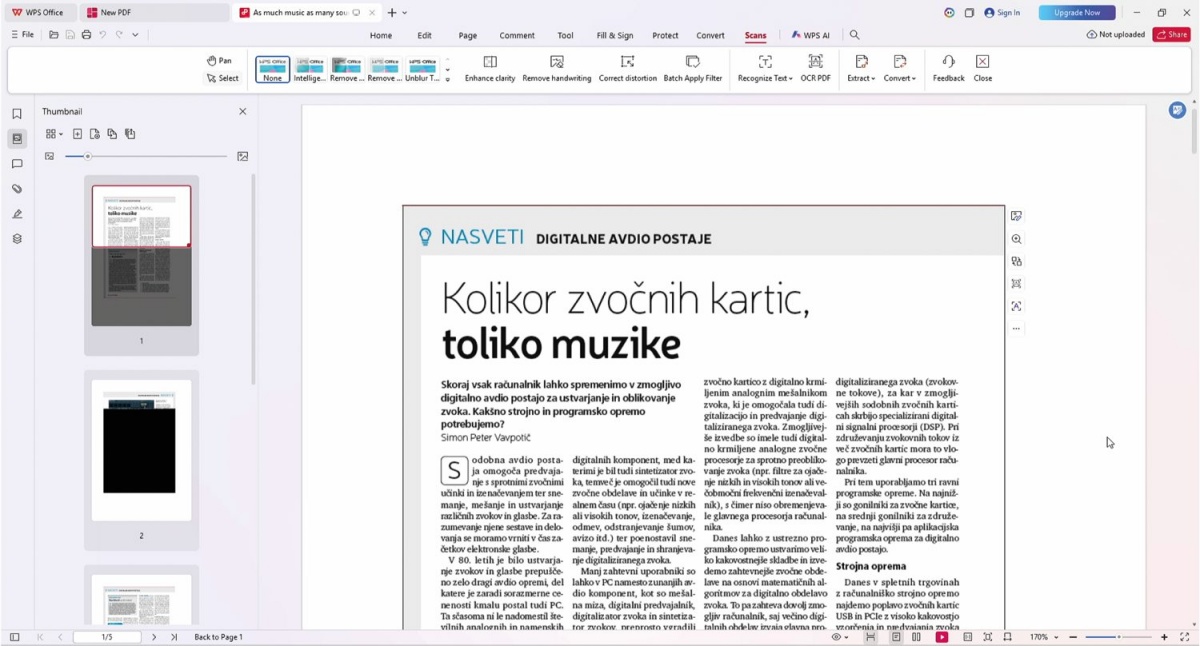The height and width of the screenshot is (646, 1200).
Task: Click the thumbnail size slider
Action: point(146,156)
